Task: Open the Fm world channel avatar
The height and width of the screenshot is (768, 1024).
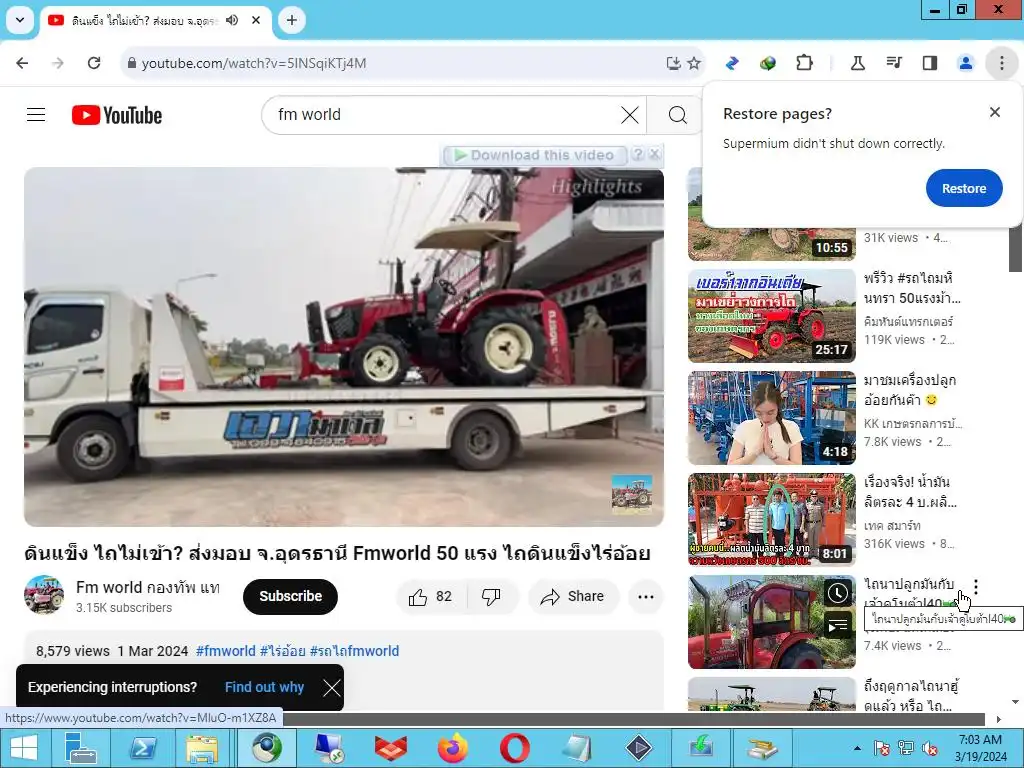Action: point(44,595)
